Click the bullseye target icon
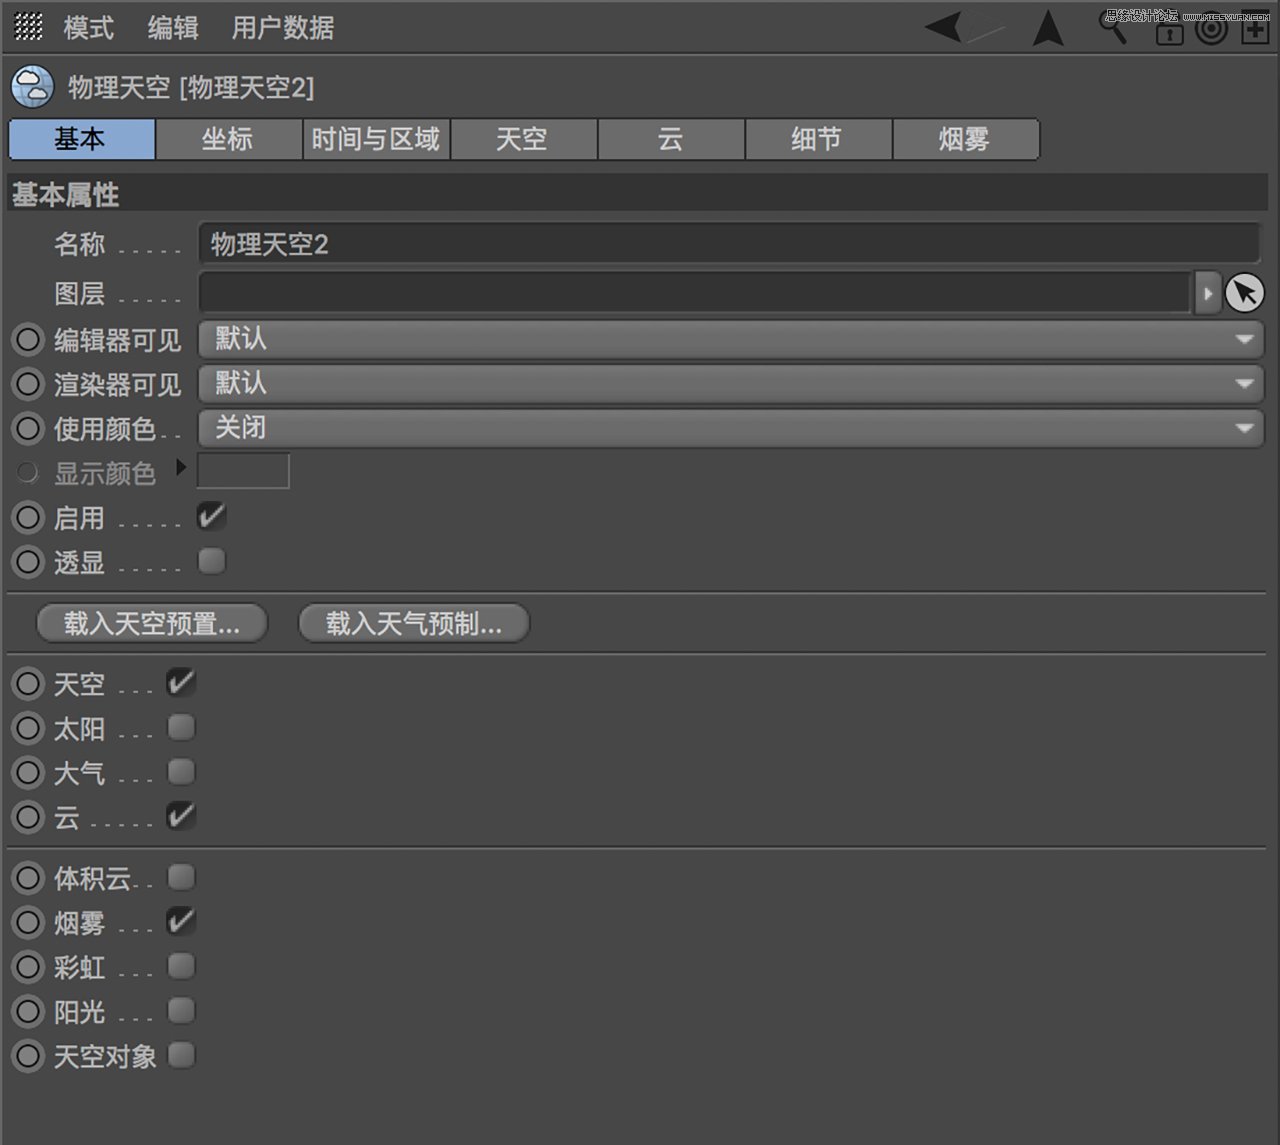Image resolution: width=1280 pixels, height=1145 pixels. click(x=1211, y=29)
